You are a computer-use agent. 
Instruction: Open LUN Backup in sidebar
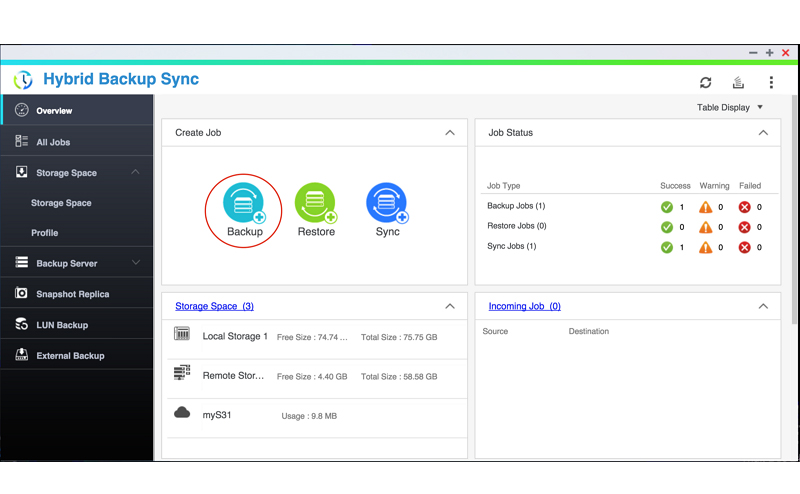(x=77, y=324)
